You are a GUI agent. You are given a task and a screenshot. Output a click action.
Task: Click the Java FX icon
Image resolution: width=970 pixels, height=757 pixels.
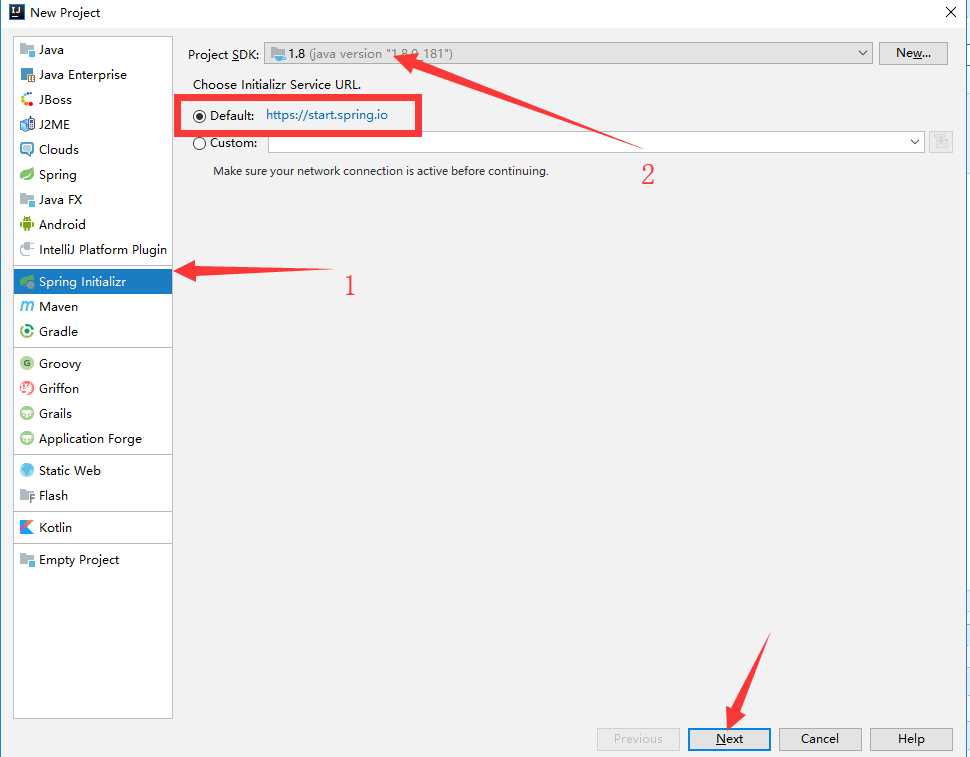[x=27, y=200]
